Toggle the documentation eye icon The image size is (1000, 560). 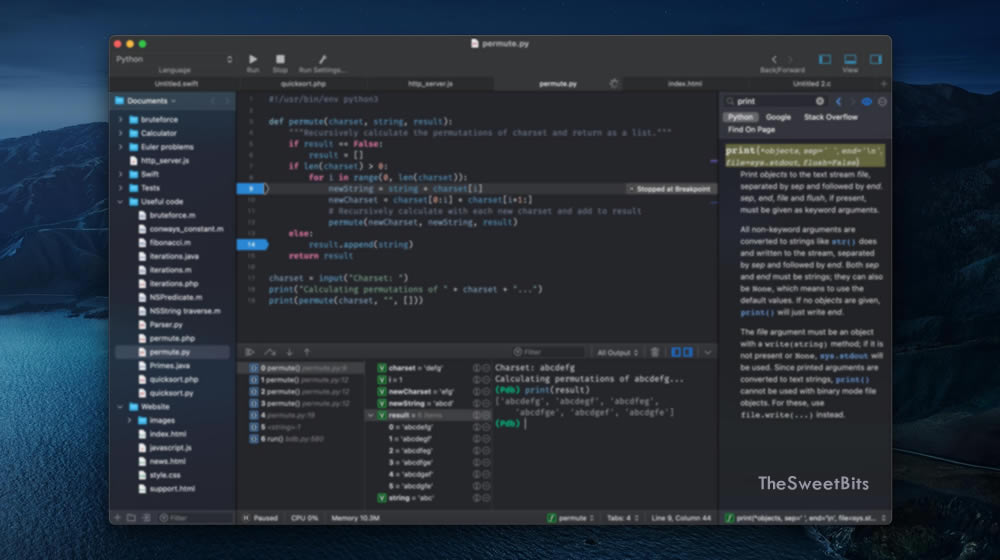867,101
